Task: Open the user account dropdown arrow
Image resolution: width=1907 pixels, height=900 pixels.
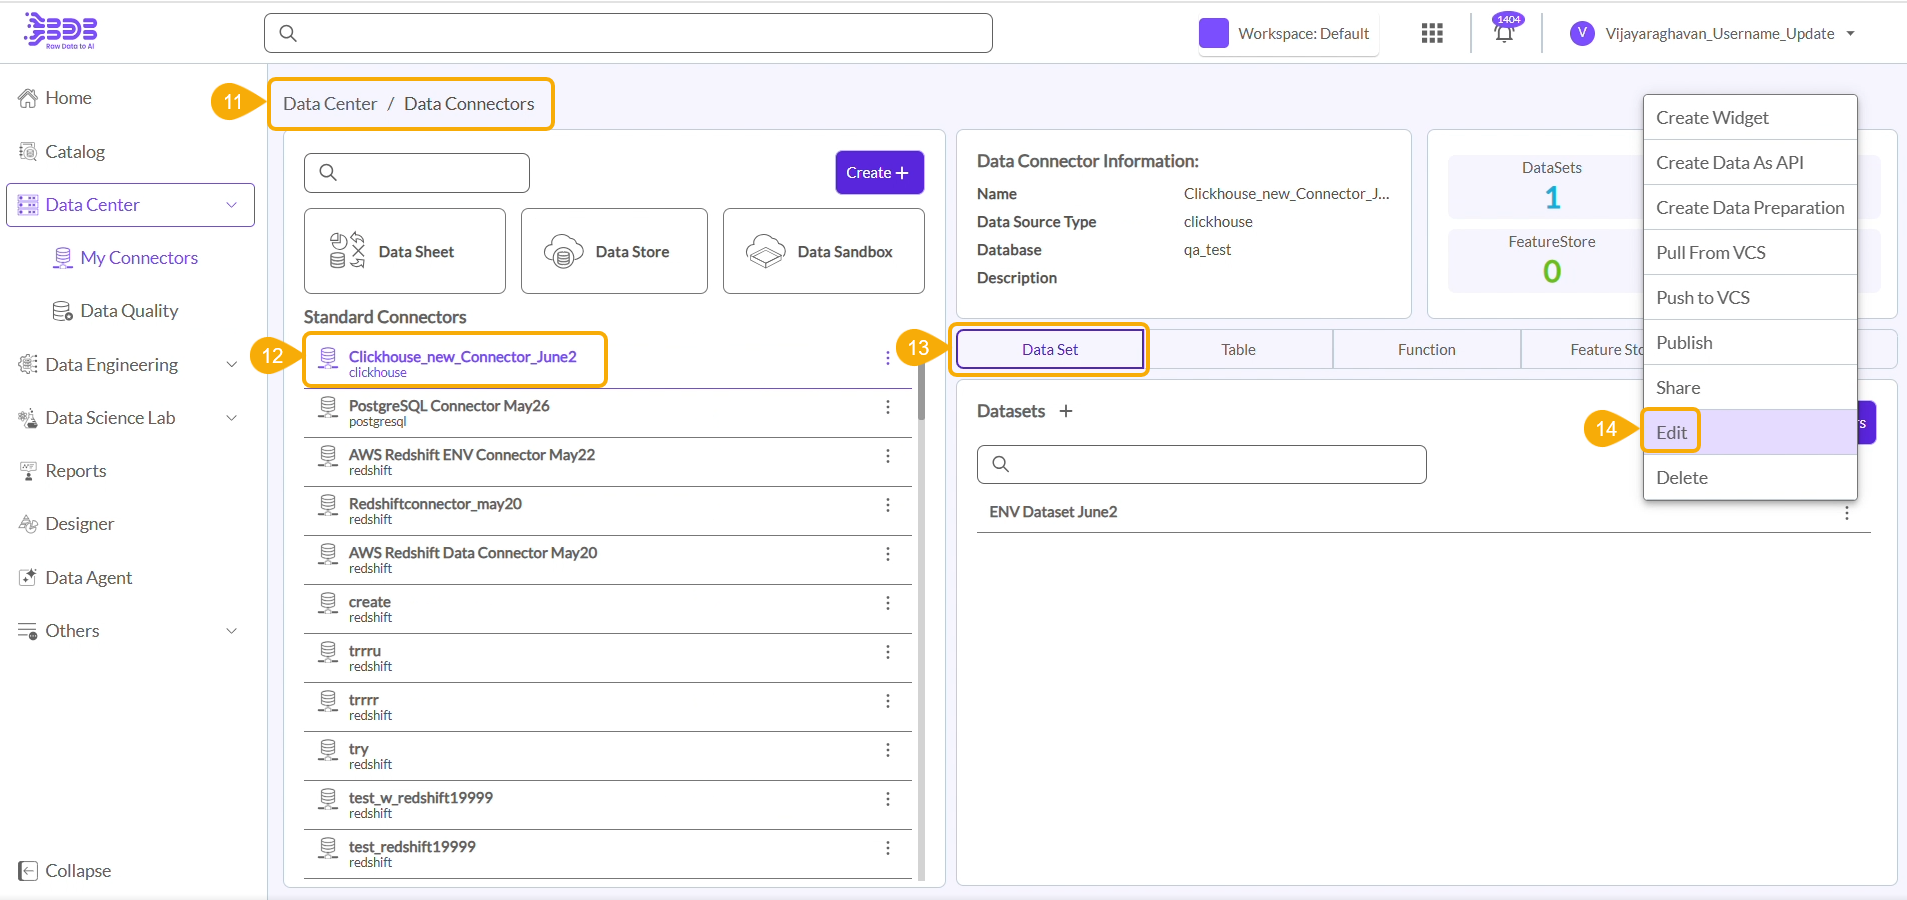Action: (x=1850, y=34)
